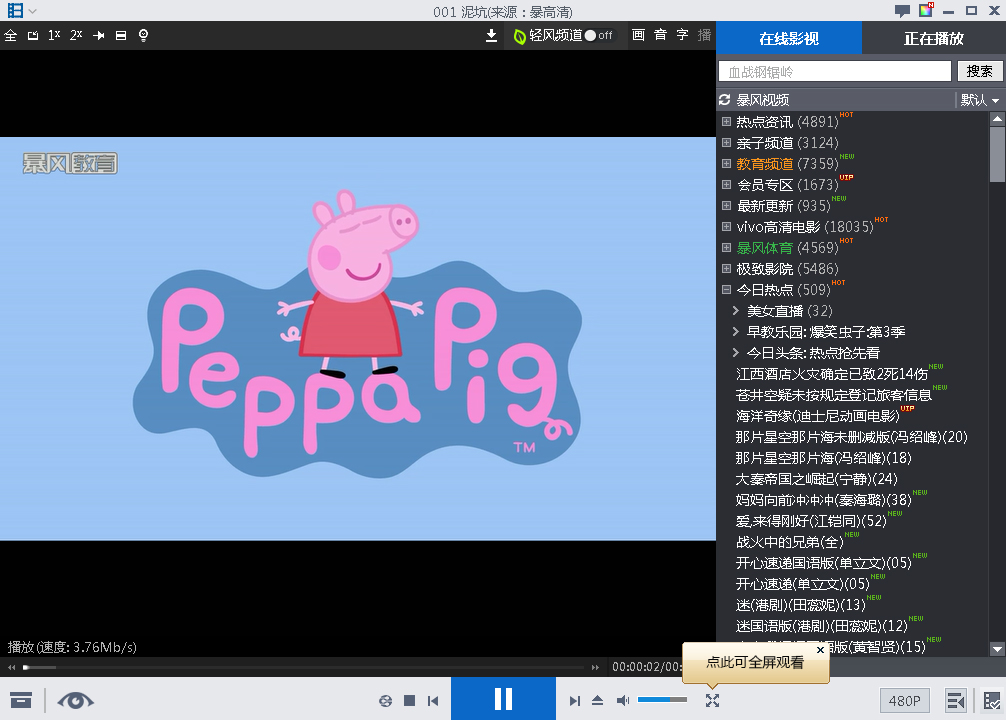Toggle the playlist panel icon at bottom right

[955, 701]
